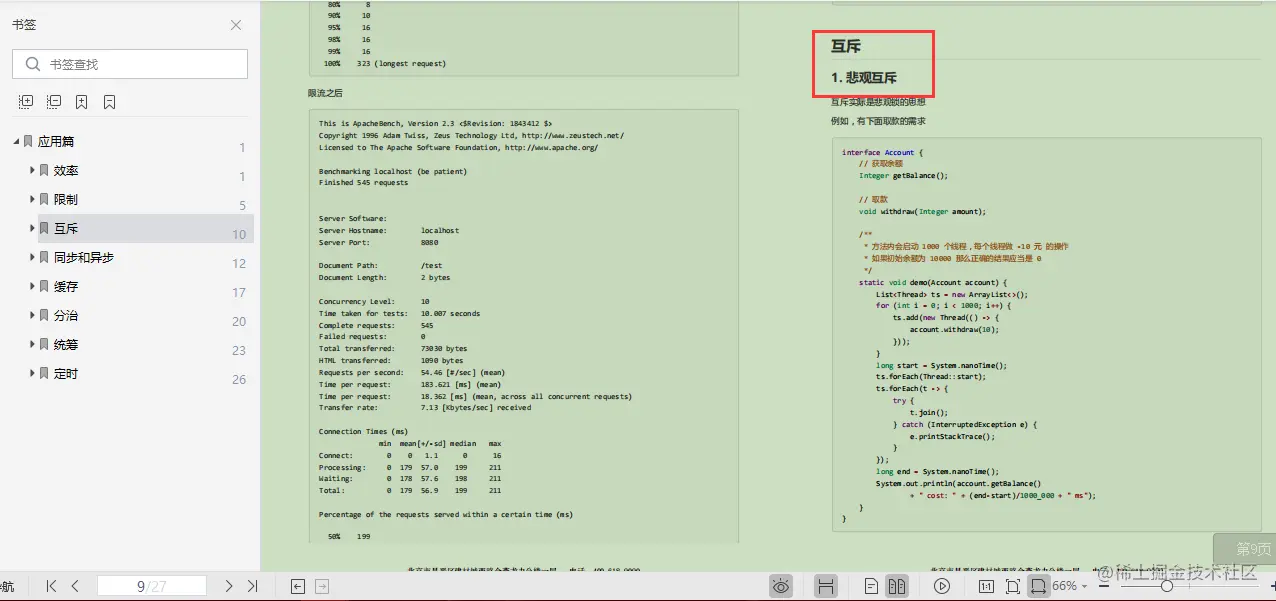The image size is (1276, 601).
Task: Open the 应用篇 bookmark entry
Action: click(x=56, y=142)
